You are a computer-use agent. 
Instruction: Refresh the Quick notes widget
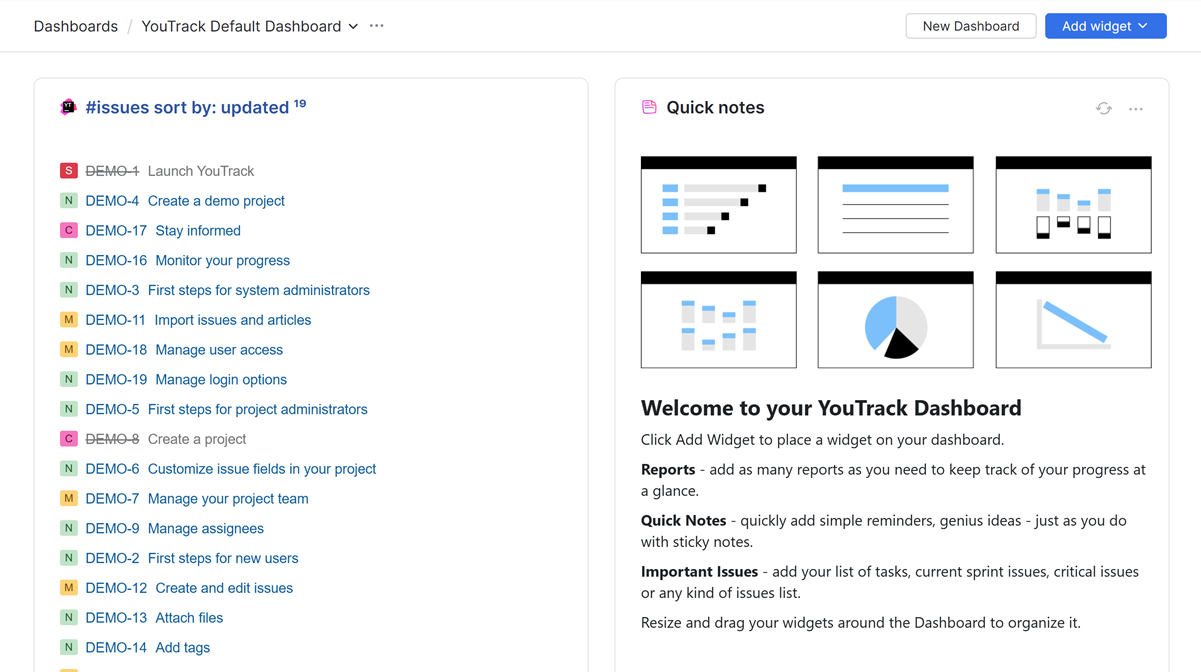tap(1104, 108)
